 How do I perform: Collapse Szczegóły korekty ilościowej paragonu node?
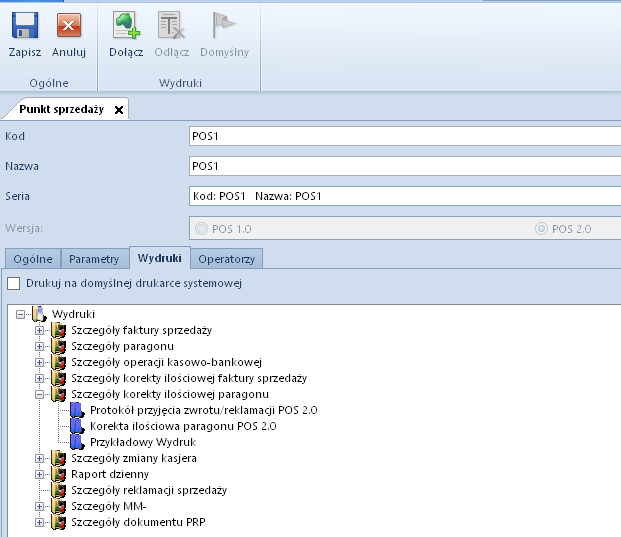[39, 394]
